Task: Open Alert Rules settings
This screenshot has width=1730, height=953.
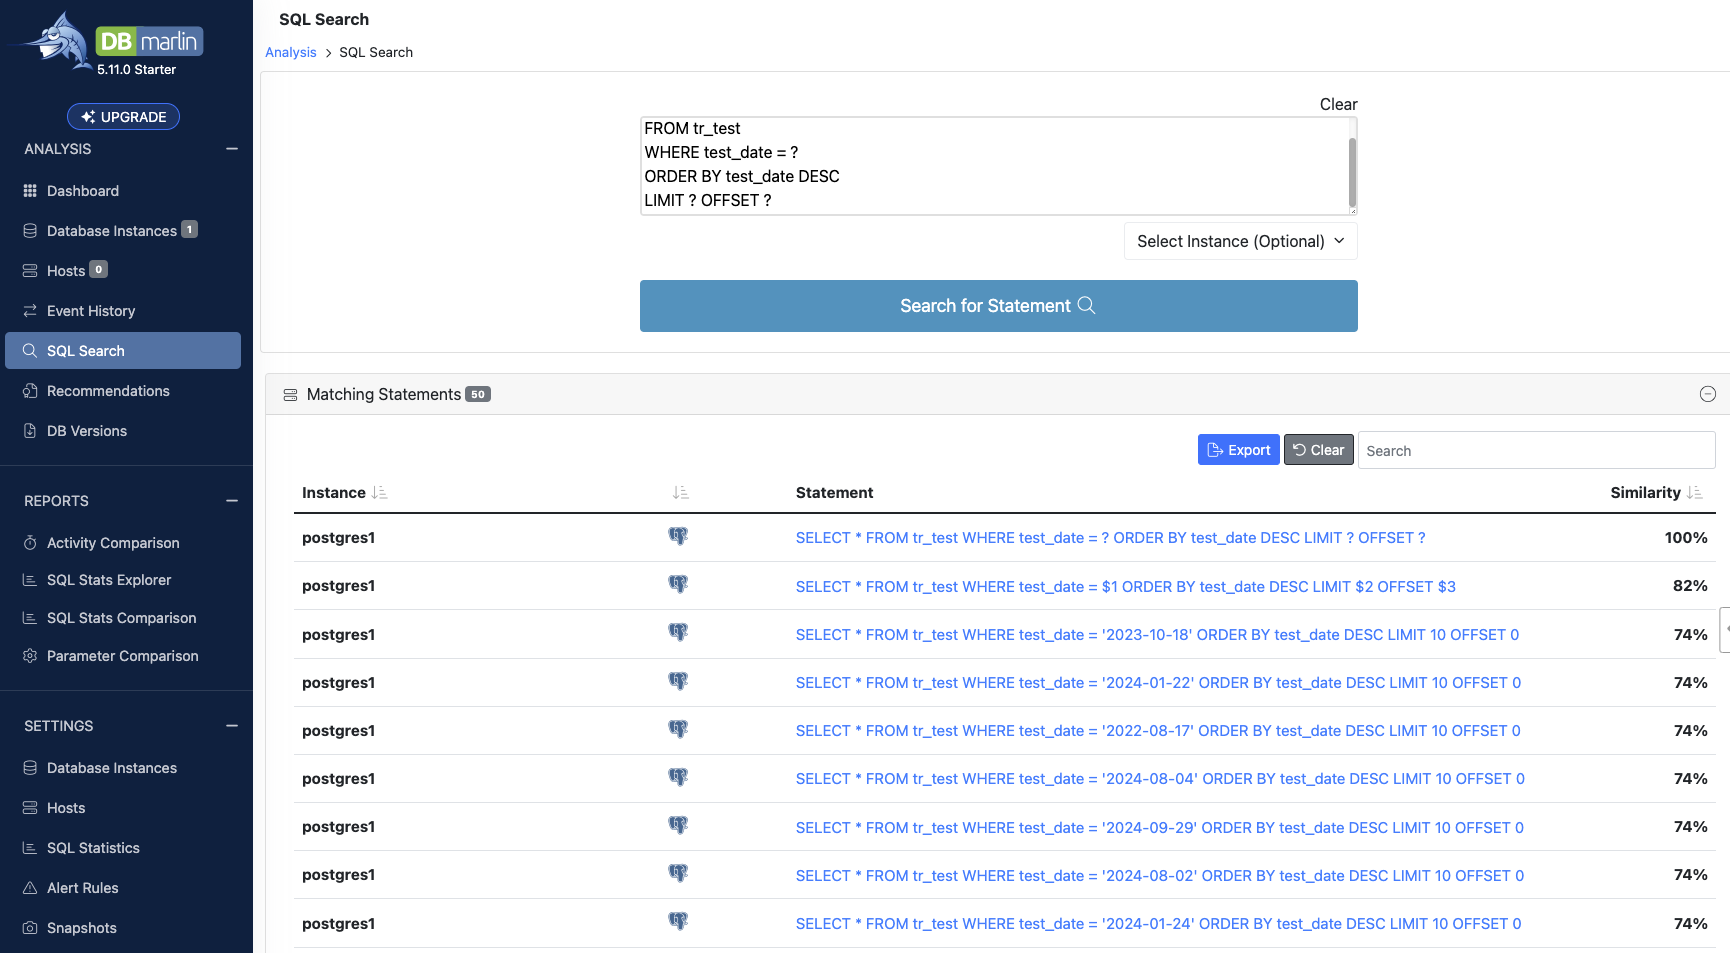Action: (x=83, y=888)
